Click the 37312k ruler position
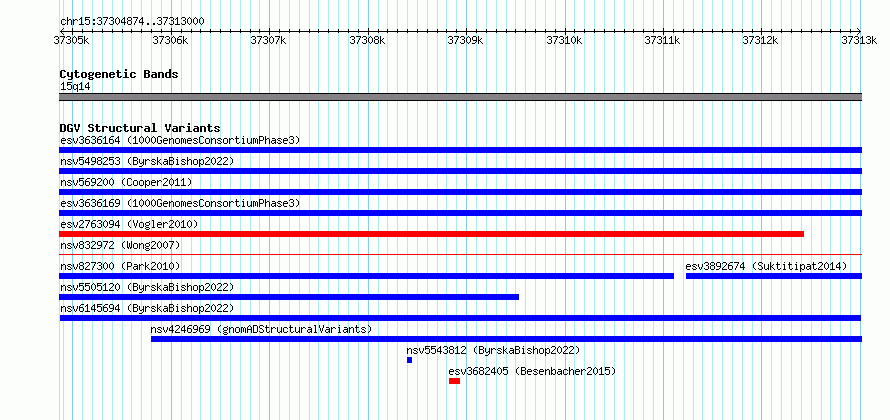This screenshot has width=890, height=420. pyautogui.click(x=761, y=40)
